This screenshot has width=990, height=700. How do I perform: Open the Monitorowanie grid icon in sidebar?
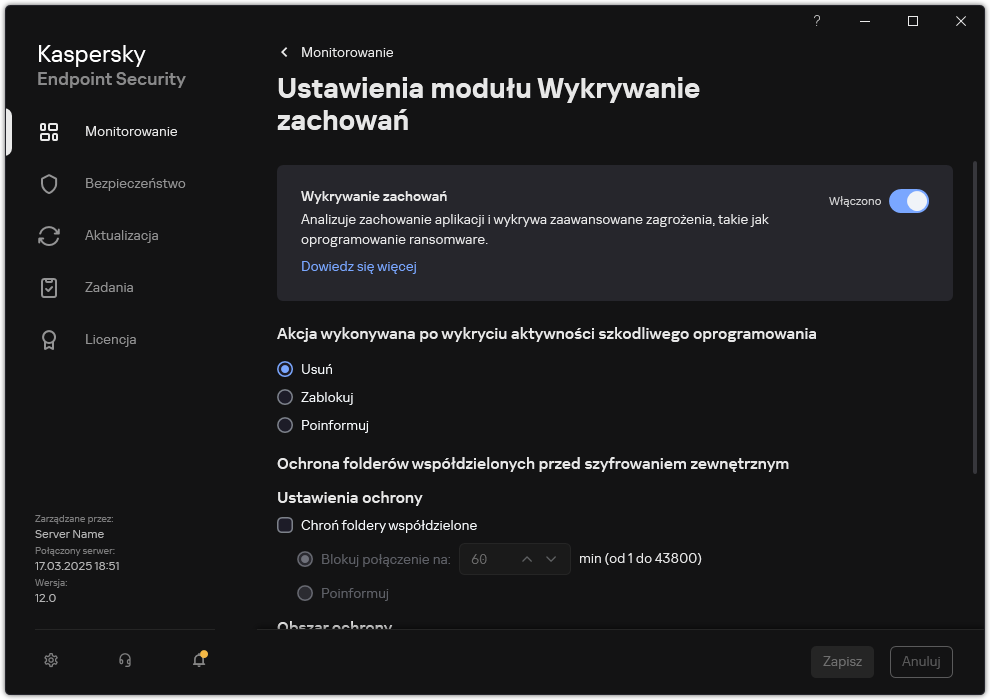(x=49, y=131)
